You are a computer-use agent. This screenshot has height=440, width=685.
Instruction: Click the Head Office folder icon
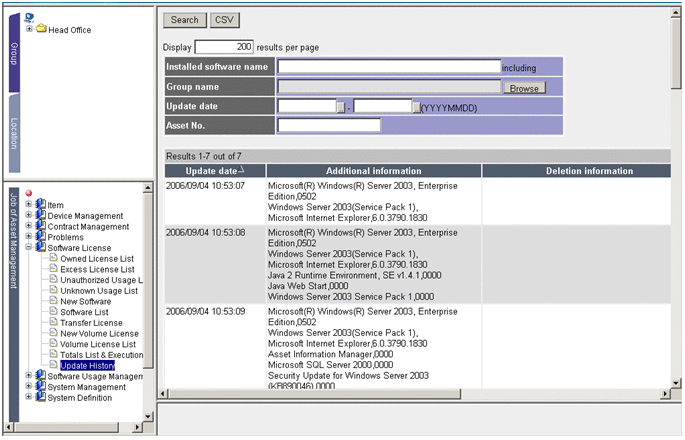point(42,29)
